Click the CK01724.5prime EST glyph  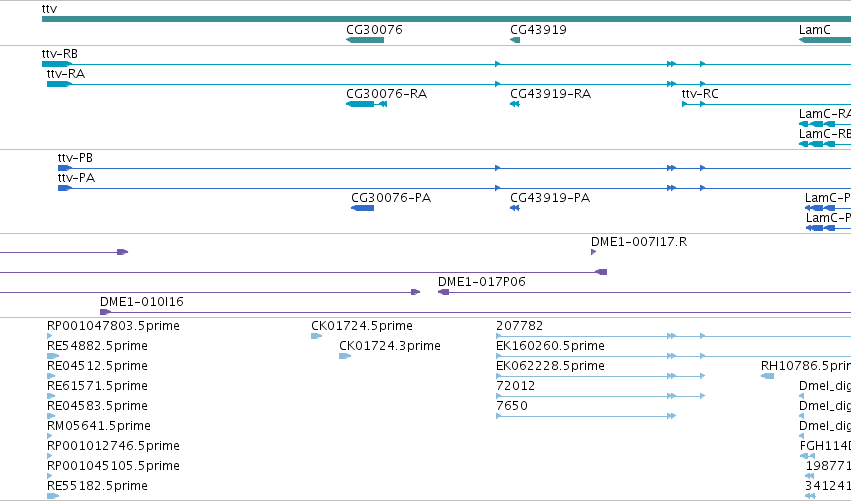pos(316,336)
